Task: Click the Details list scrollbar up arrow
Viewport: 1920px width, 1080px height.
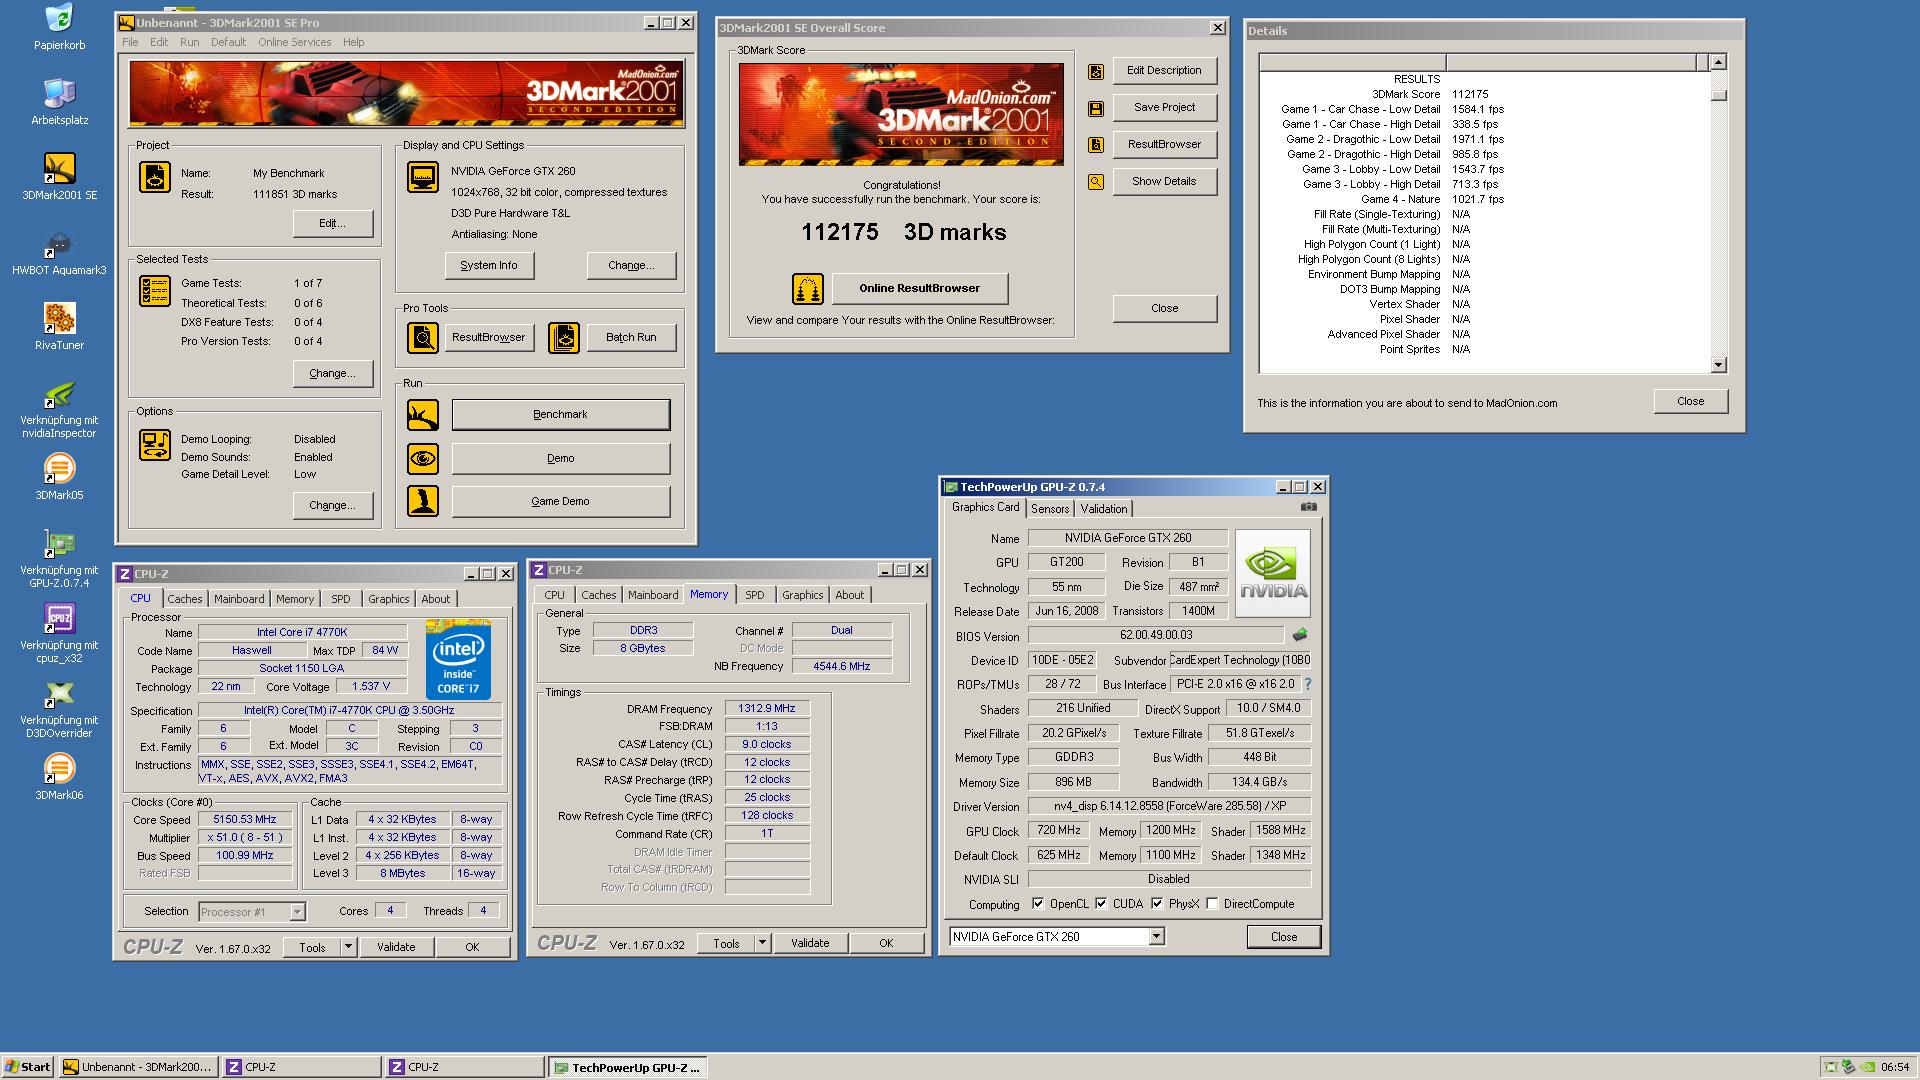Action: pyautogui.click(x=1718, y=62)
